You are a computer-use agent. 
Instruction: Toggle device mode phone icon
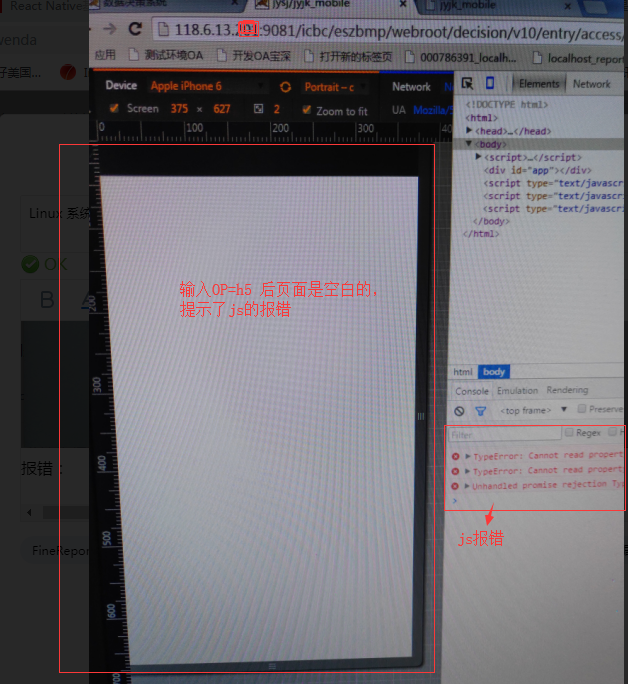pos(490,83)
